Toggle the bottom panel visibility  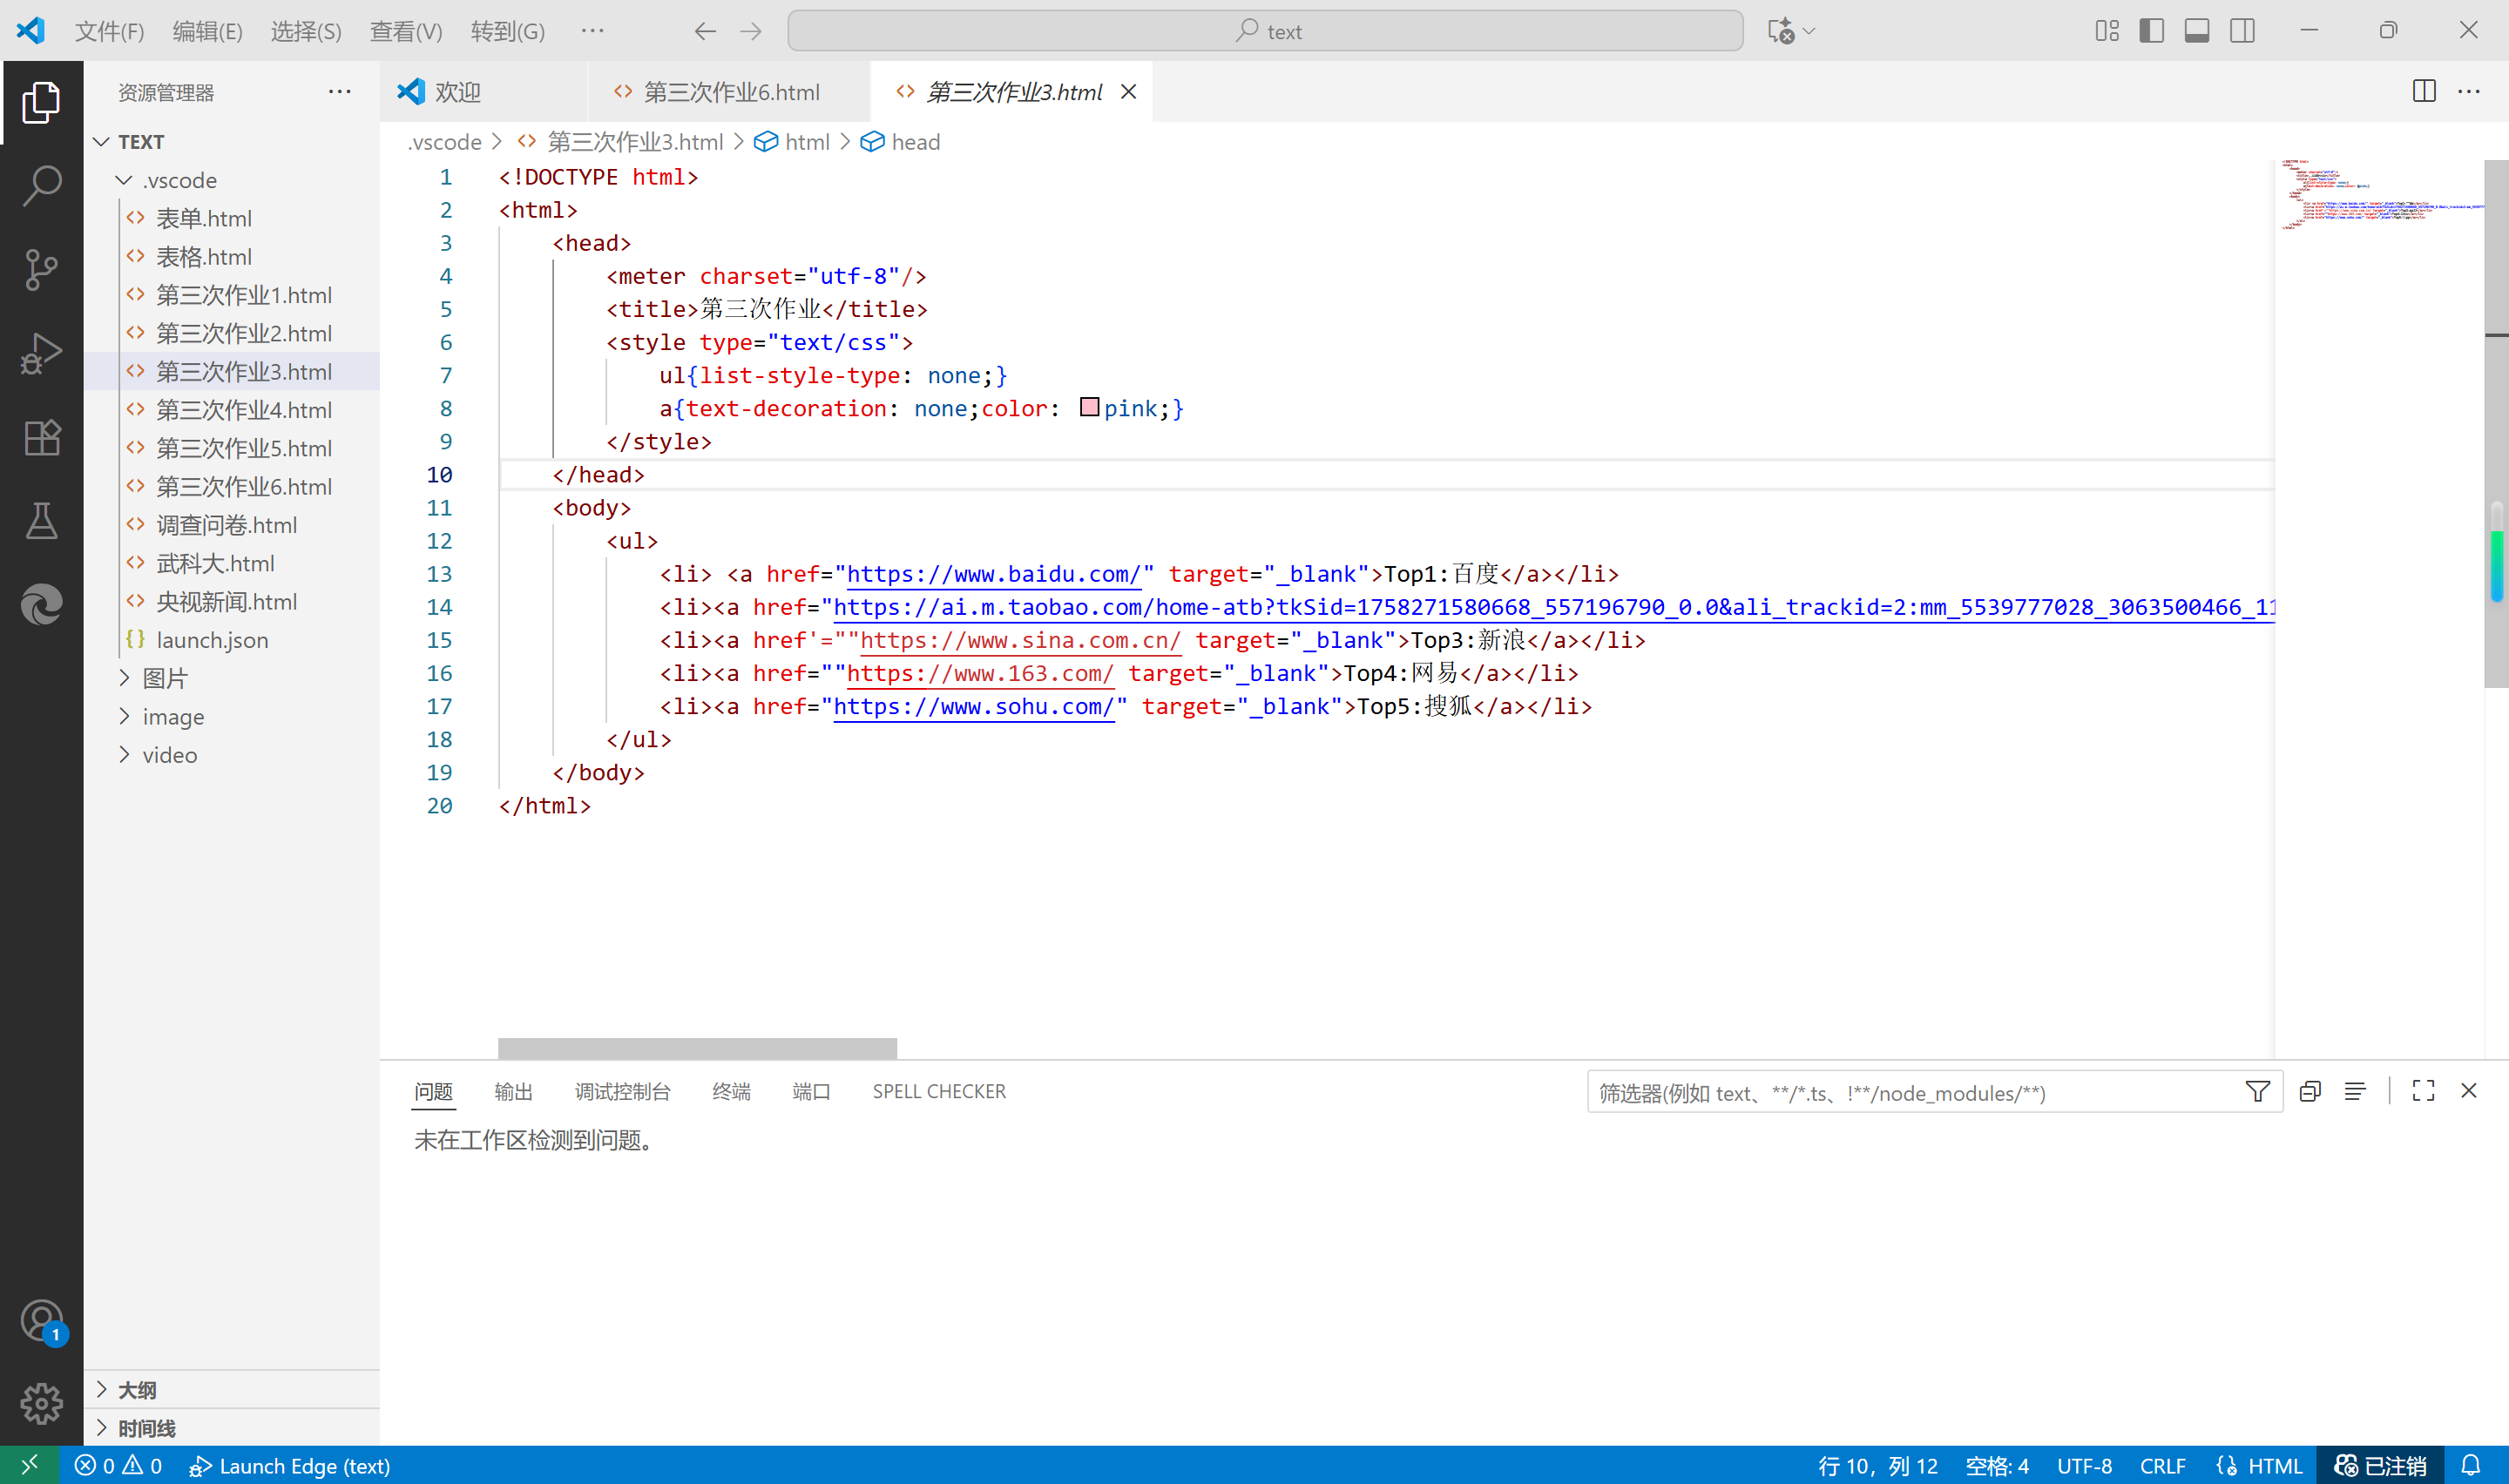tap(2197, 31)
